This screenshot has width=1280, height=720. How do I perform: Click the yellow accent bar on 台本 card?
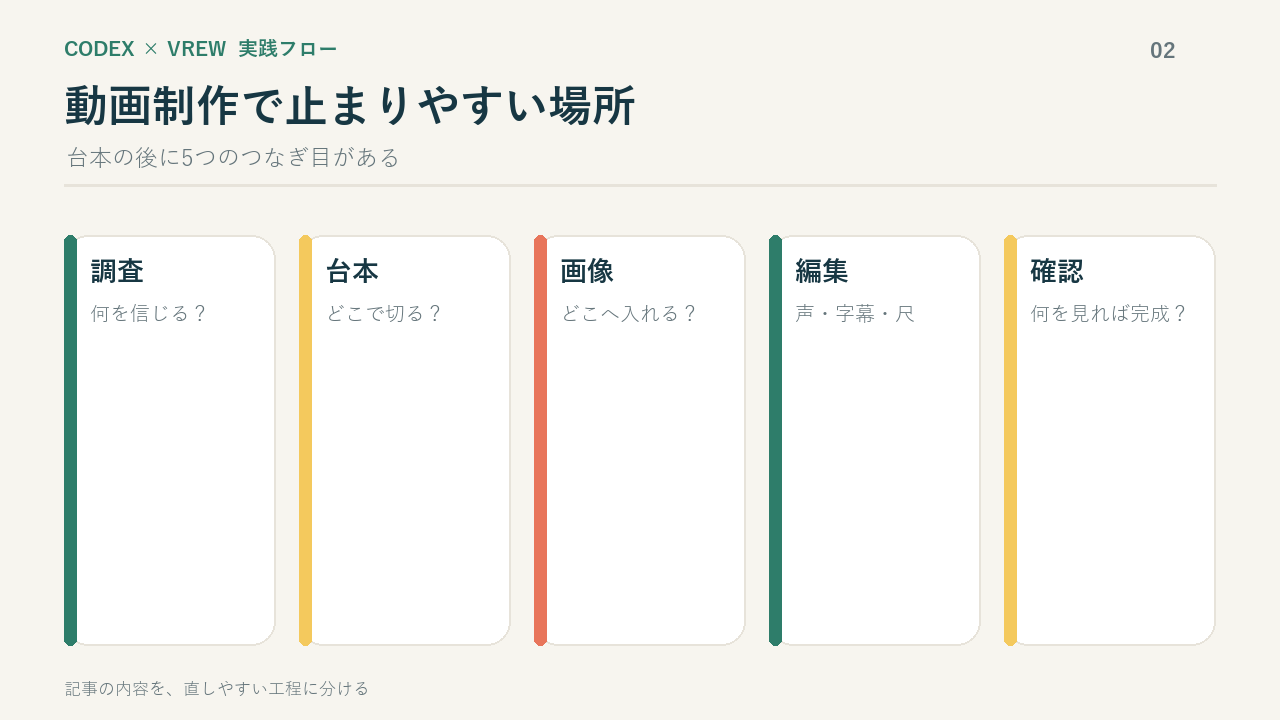305,440
